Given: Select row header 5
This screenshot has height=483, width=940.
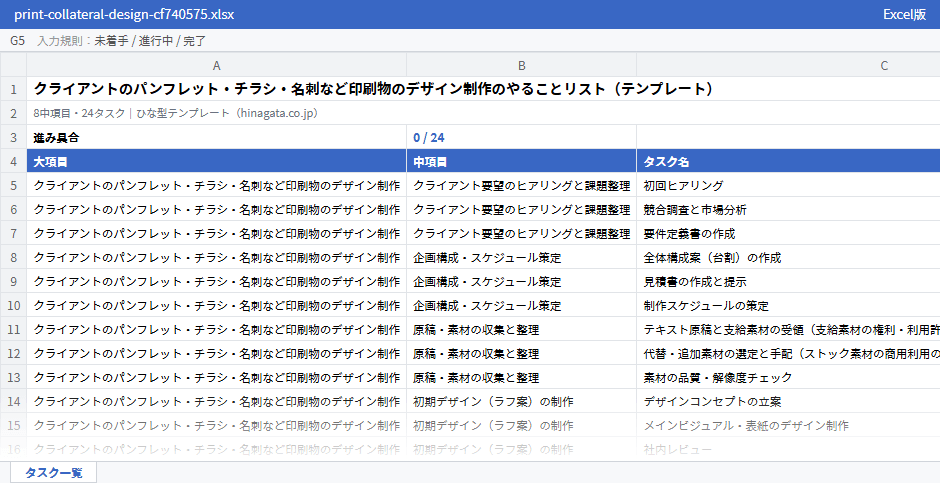Looking at the screenshot, I should [13, 185].
